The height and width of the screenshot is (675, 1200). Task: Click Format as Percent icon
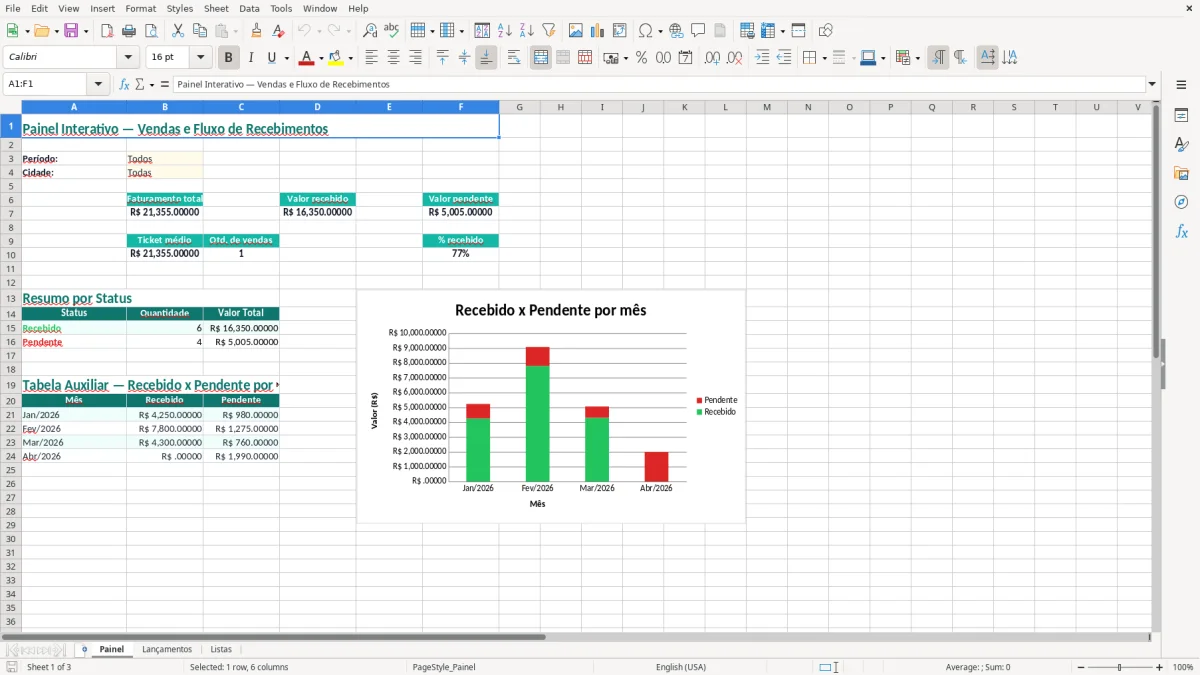641,58
